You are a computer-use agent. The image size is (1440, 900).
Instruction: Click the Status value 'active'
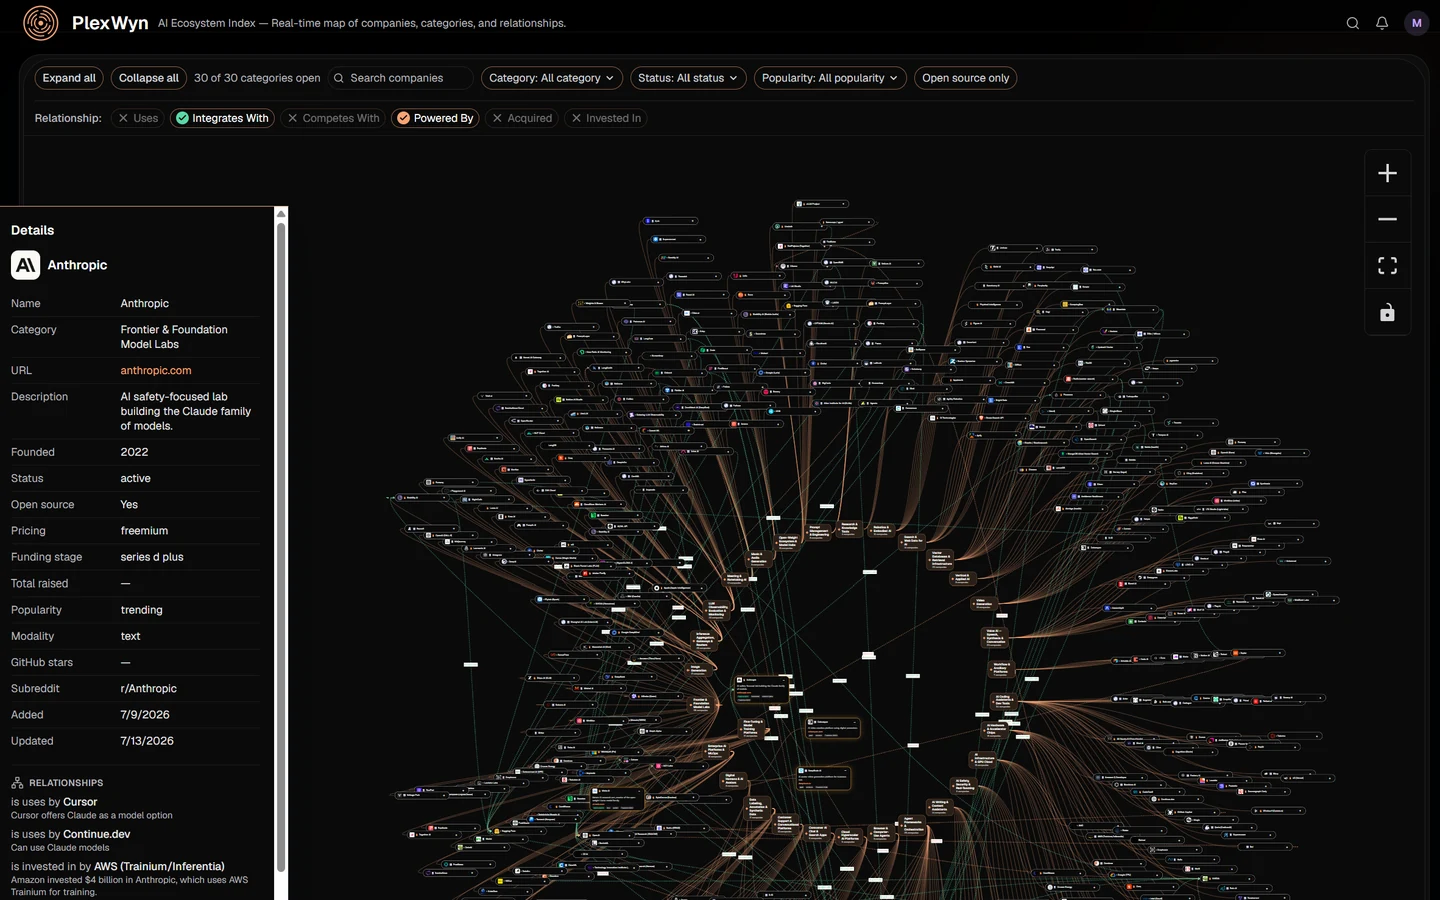(136, 478)
